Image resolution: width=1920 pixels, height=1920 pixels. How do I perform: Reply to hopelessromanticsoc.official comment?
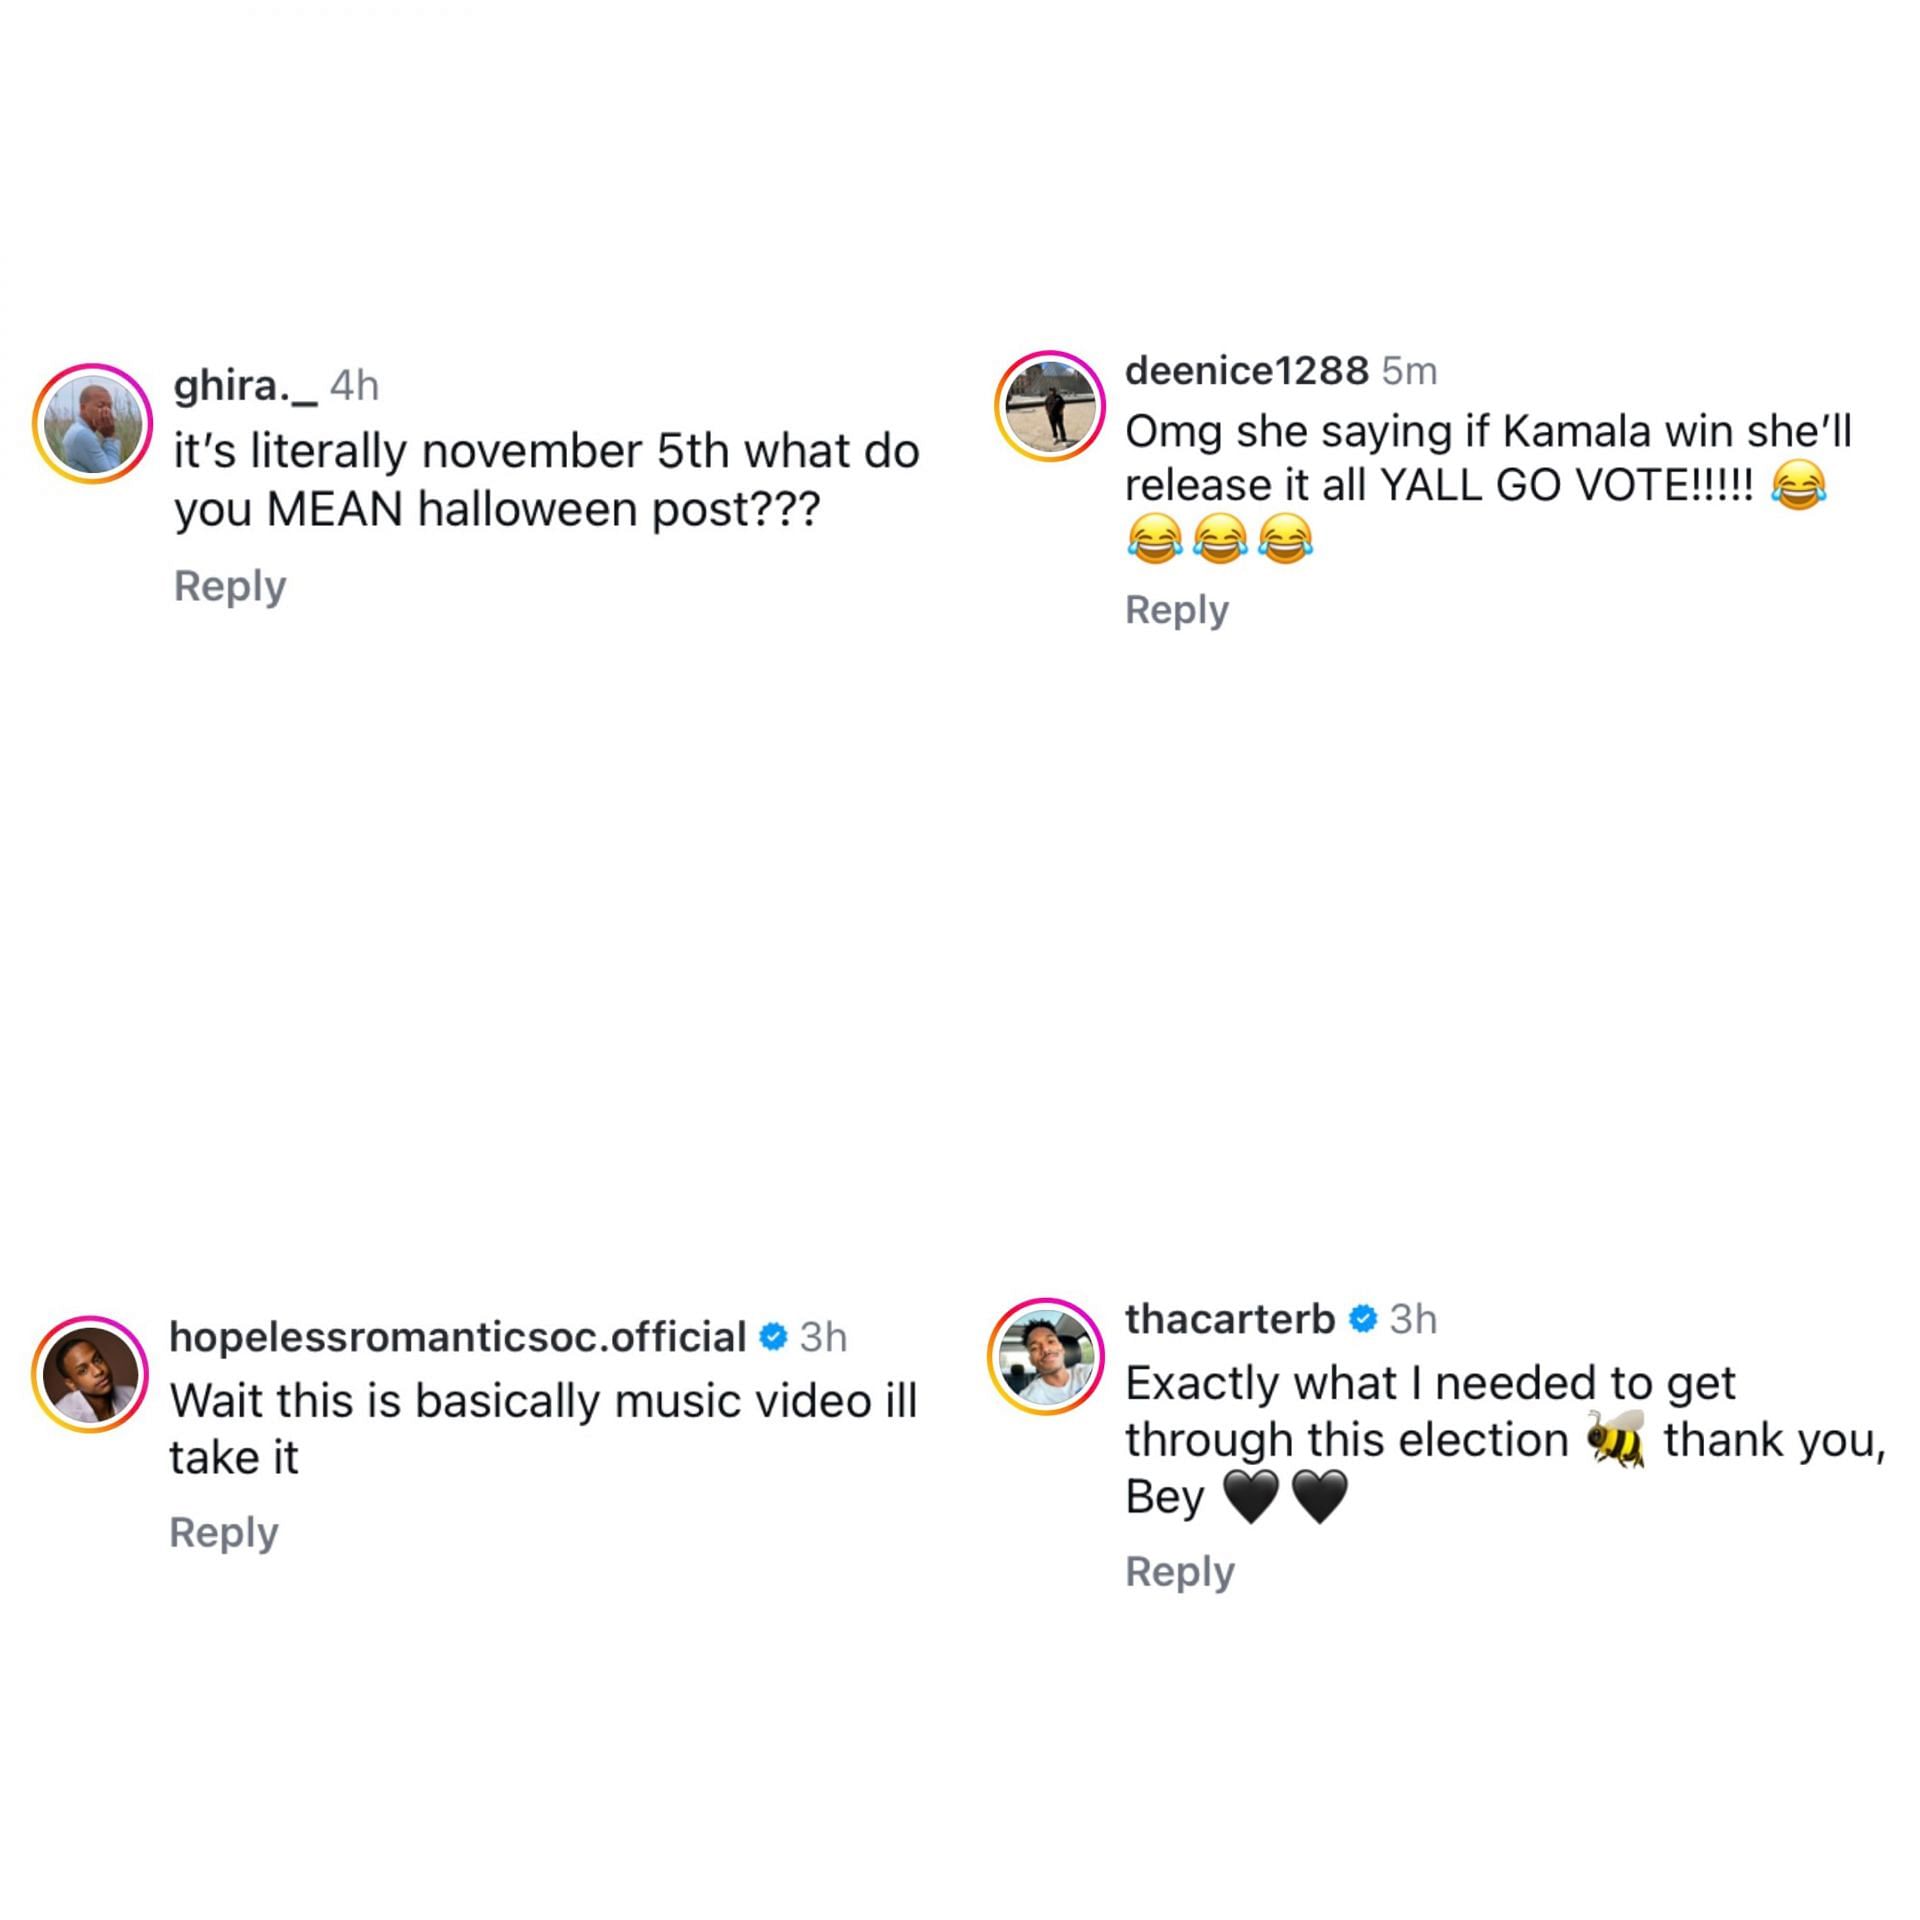coord(224,1532)
